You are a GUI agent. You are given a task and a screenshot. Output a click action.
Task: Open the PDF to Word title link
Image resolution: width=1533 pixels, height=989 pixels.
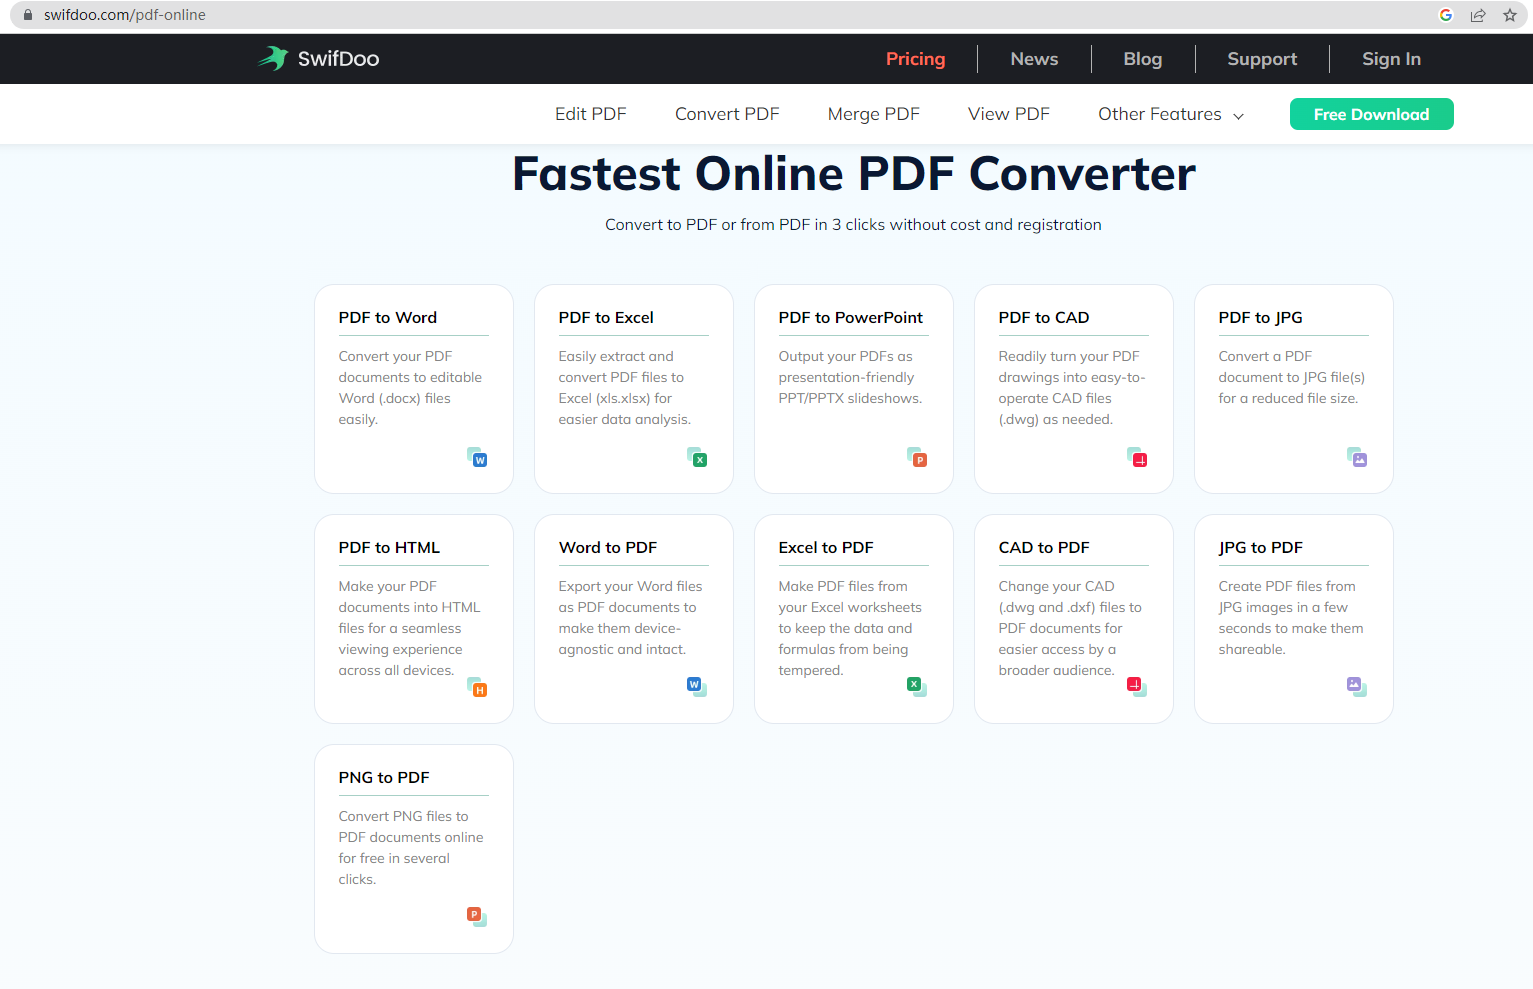[387, 317]
